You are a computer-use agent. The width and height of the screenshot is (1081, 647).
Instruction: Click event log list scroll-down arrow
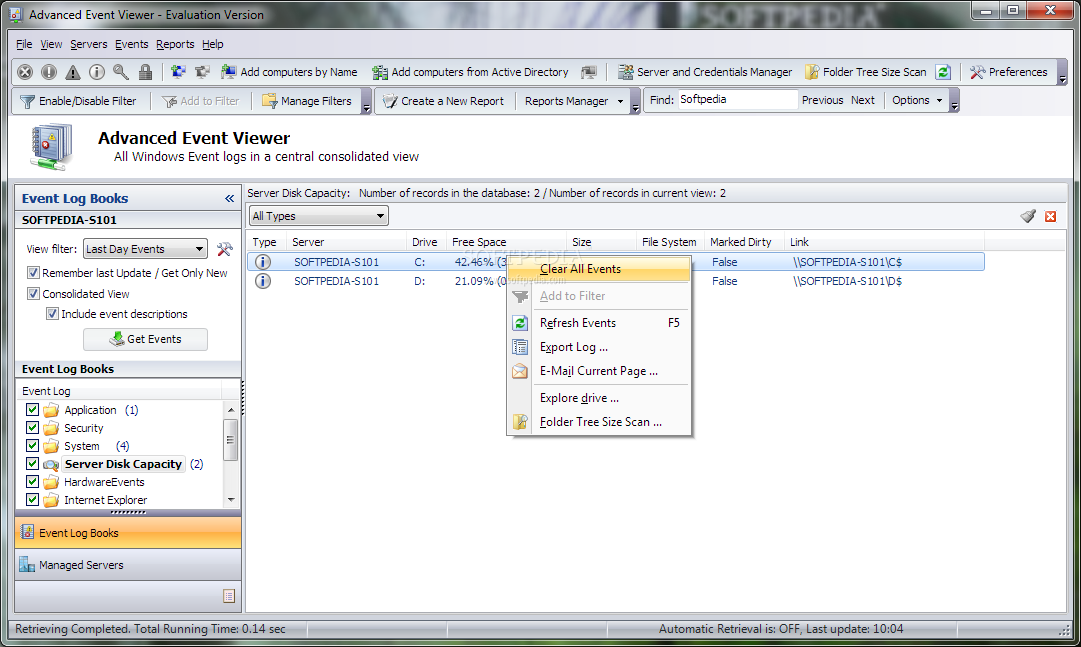(231, 499)
